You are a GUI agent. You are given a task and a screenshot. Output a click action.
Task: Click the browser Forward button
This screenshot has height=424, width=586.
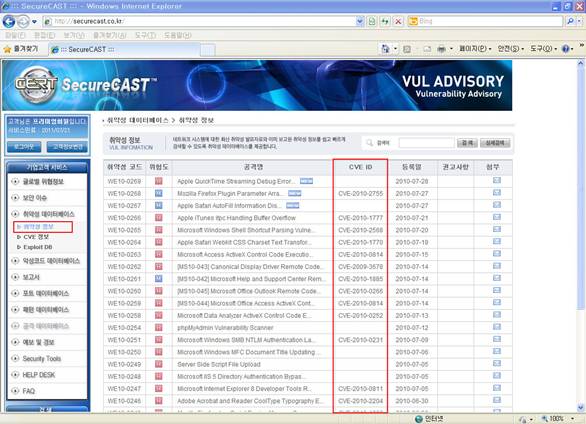[x=23, y=21]
